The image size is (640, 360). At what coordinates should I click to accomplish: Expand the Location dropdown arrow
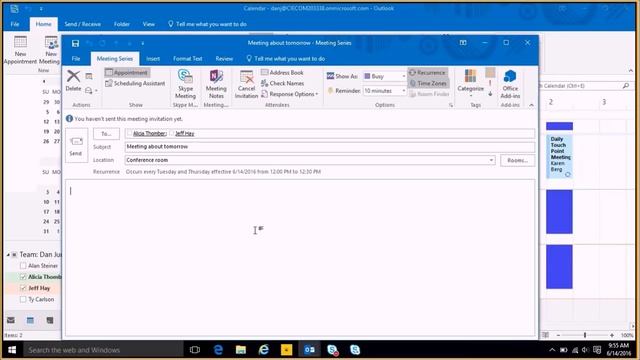tap(491, 160)
